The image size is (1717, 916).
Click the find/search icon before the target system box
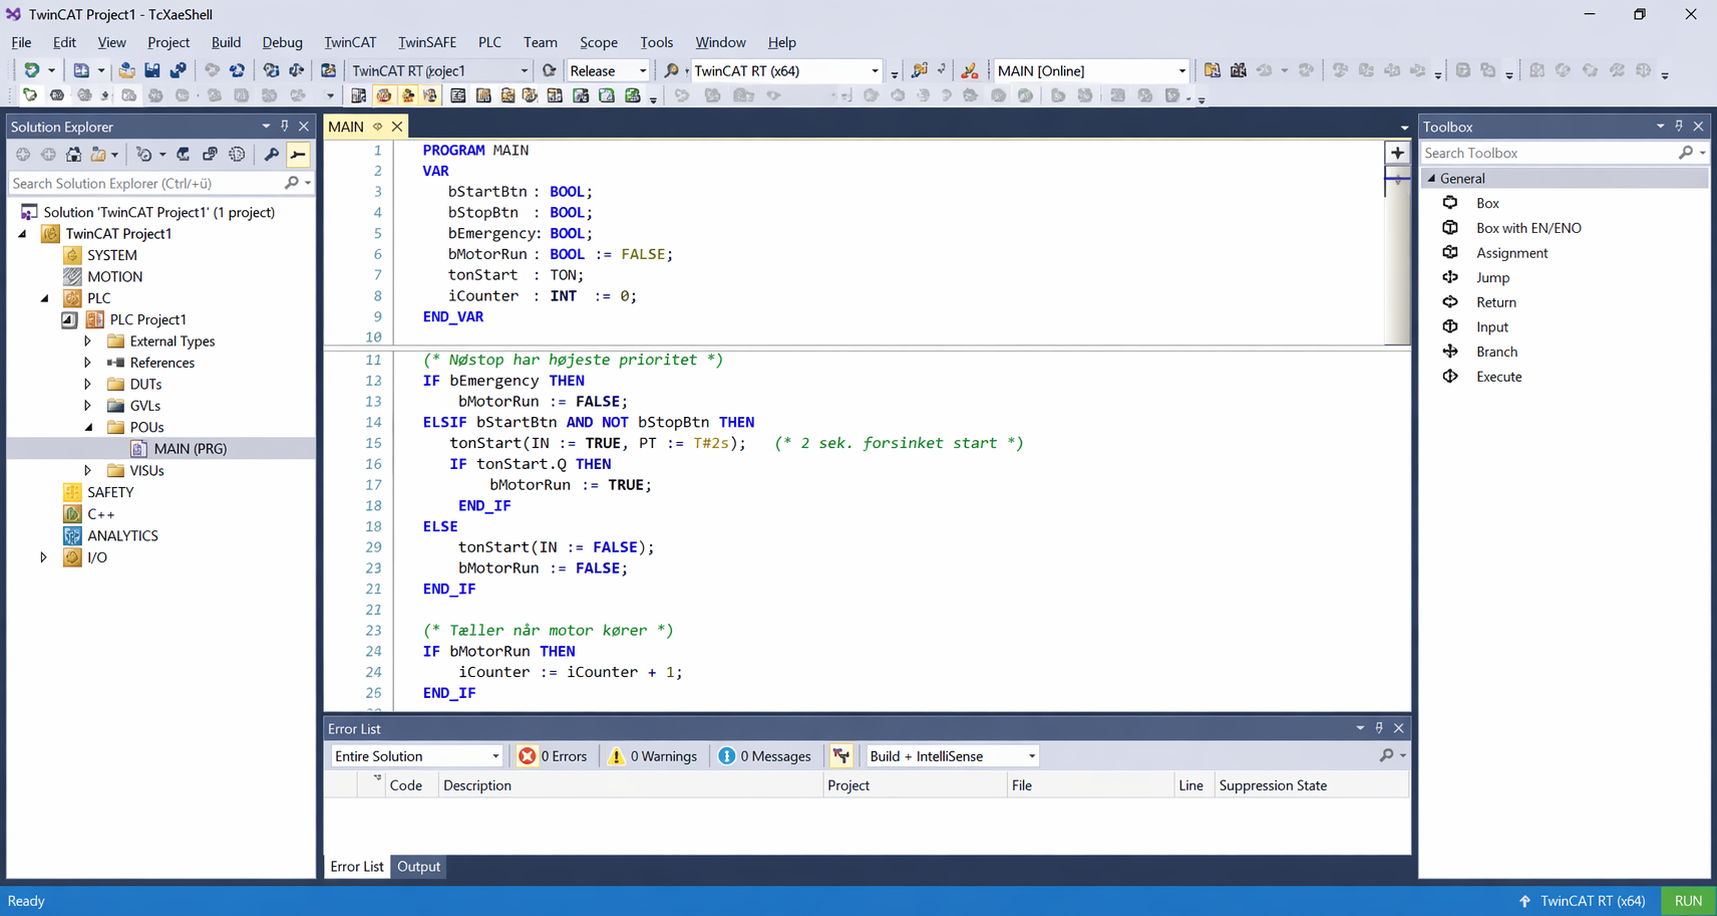[x=671, y=70]
